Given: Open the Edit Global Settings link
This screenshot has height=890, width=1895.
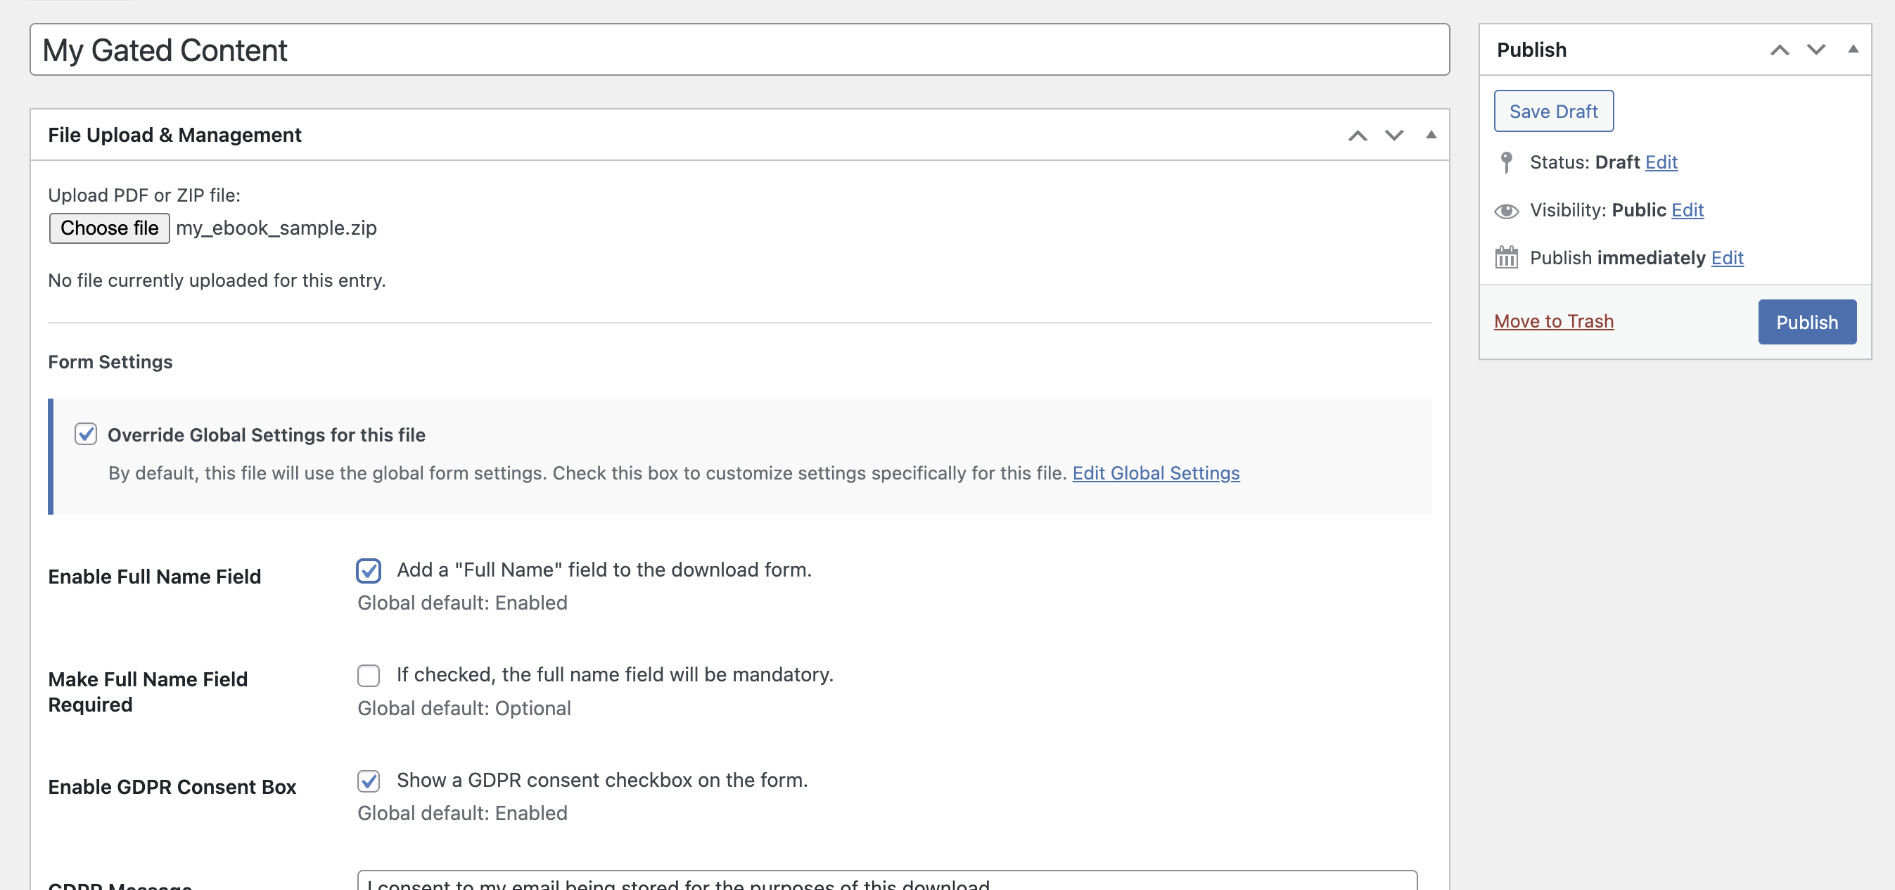Looking at the screenshot, I should pyautogui.click(x=1155, y=473).
